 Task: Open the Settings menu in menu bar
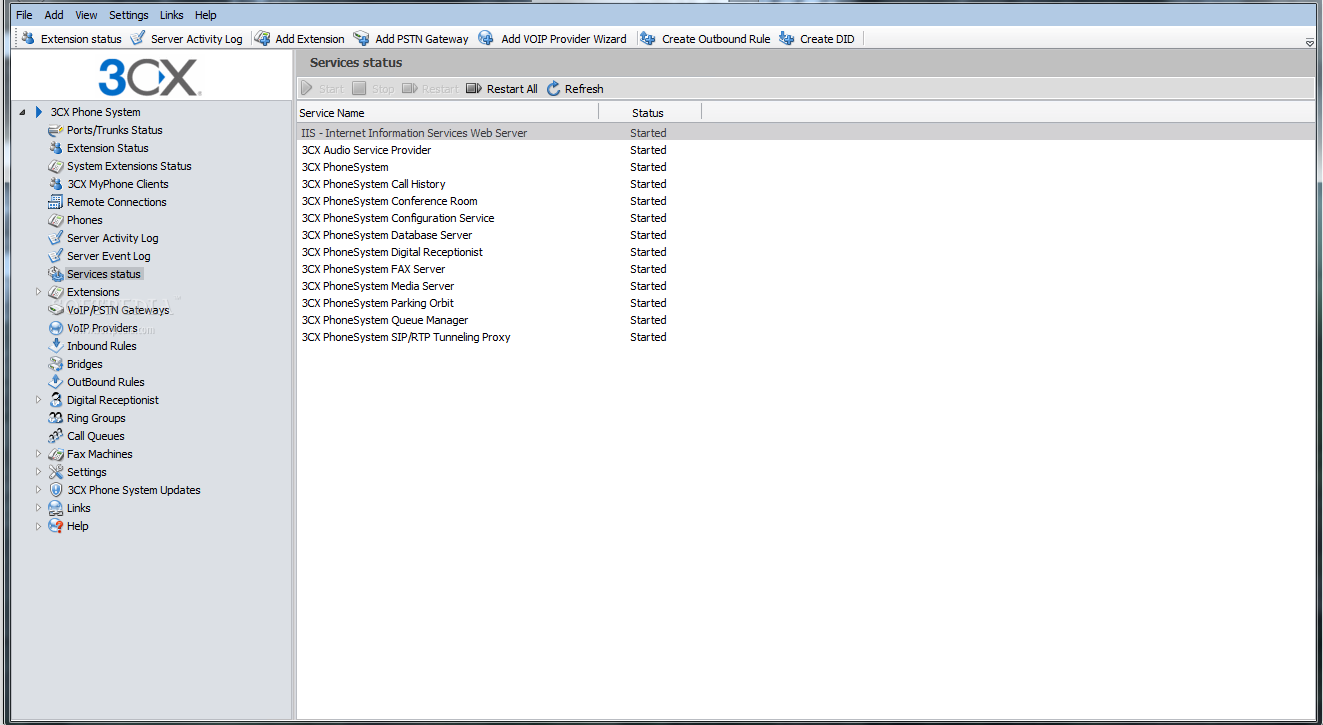[x=128, y=15]
